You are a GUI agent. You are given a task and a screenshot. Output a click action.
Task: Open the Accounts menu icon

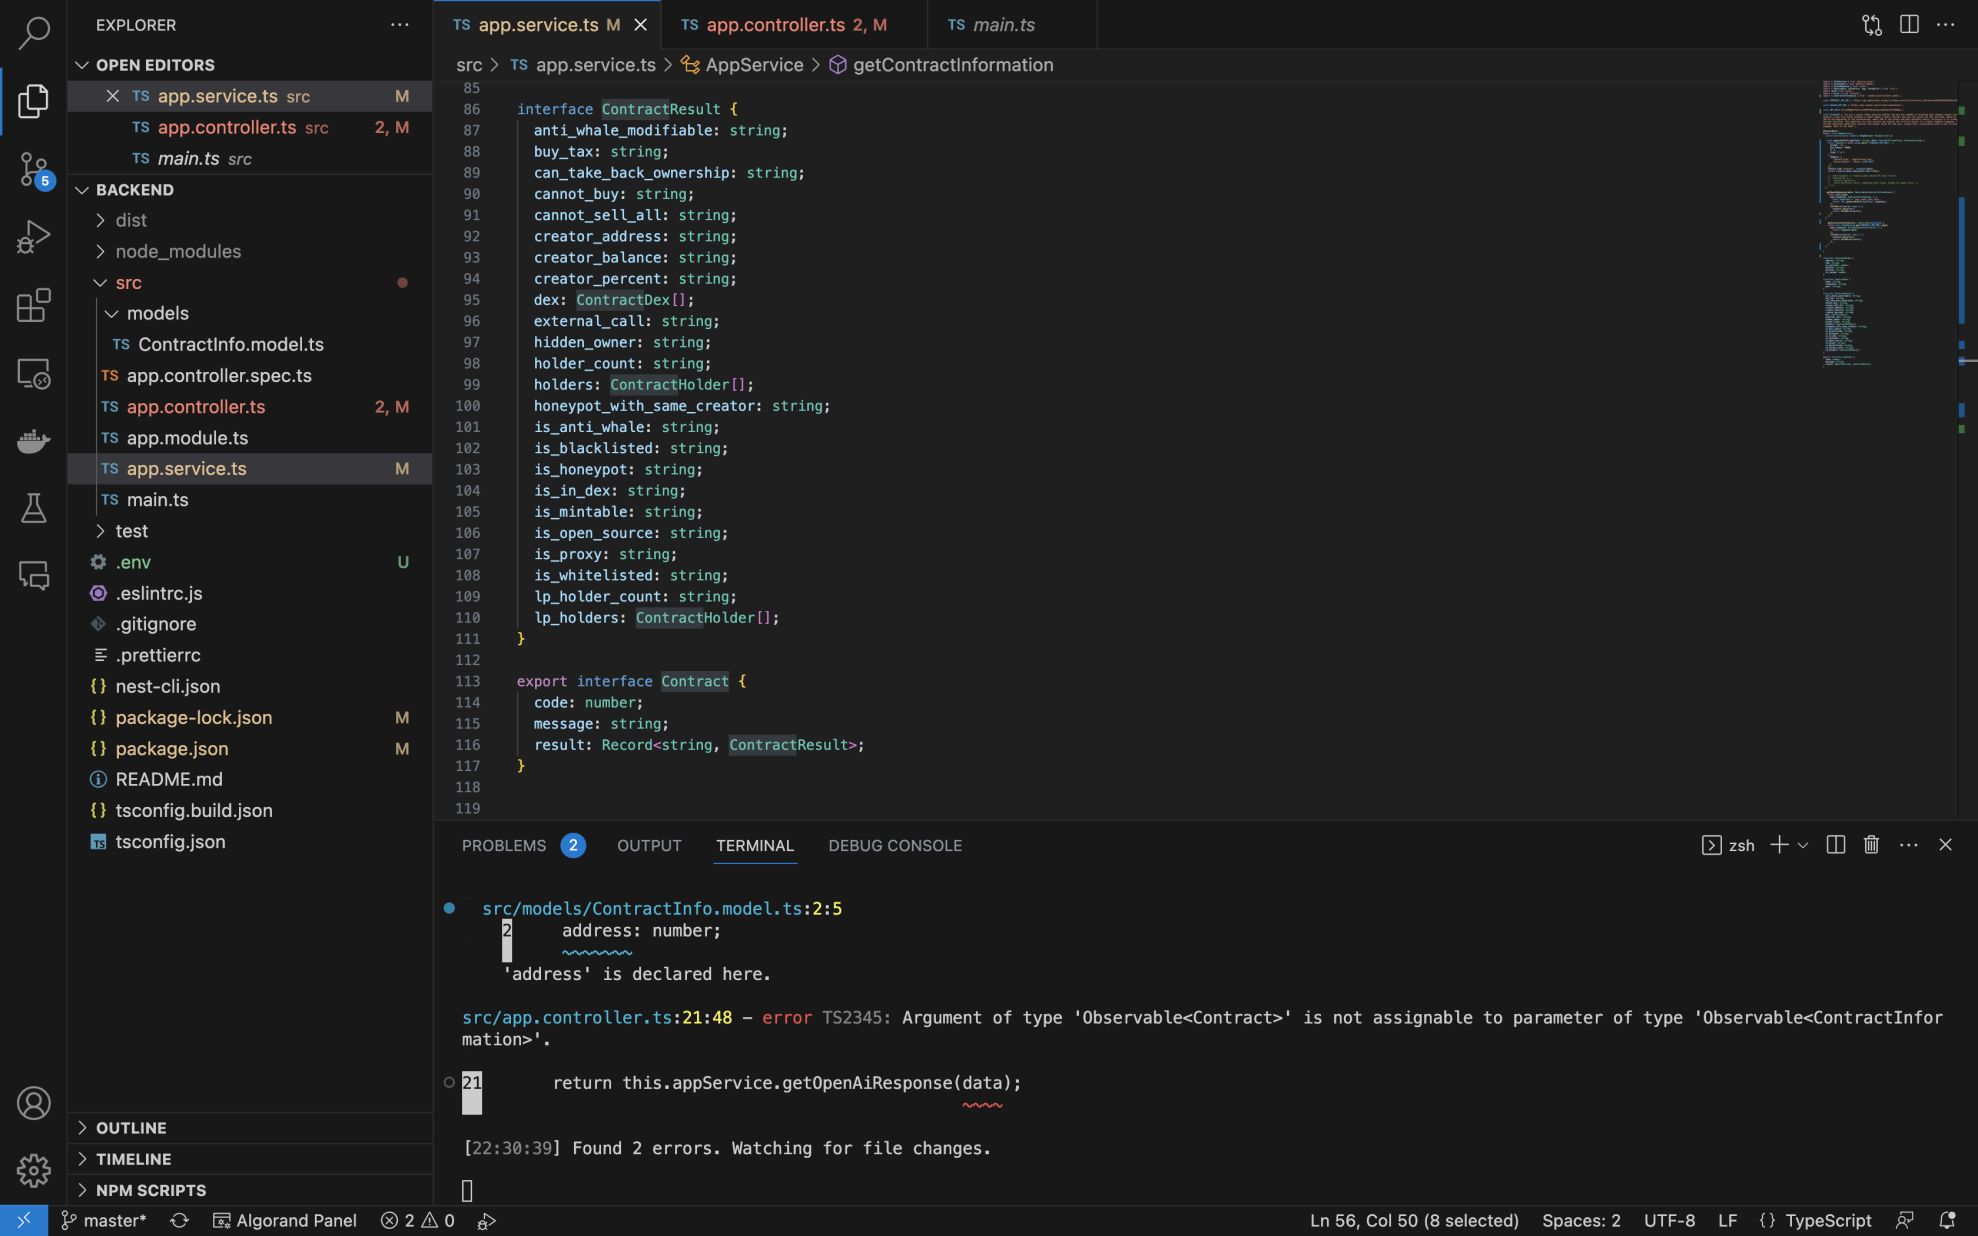[33, 1103]
